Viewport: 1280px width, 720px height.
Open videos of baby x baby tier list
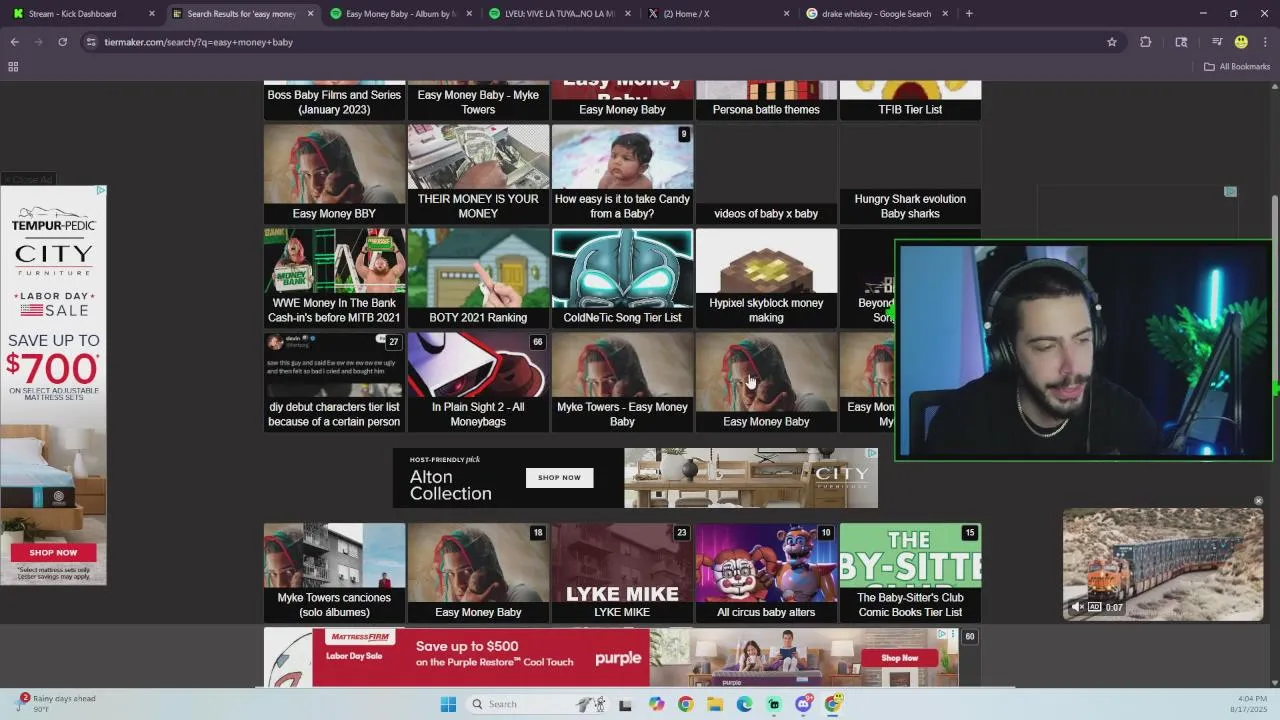tap(766, 174)
